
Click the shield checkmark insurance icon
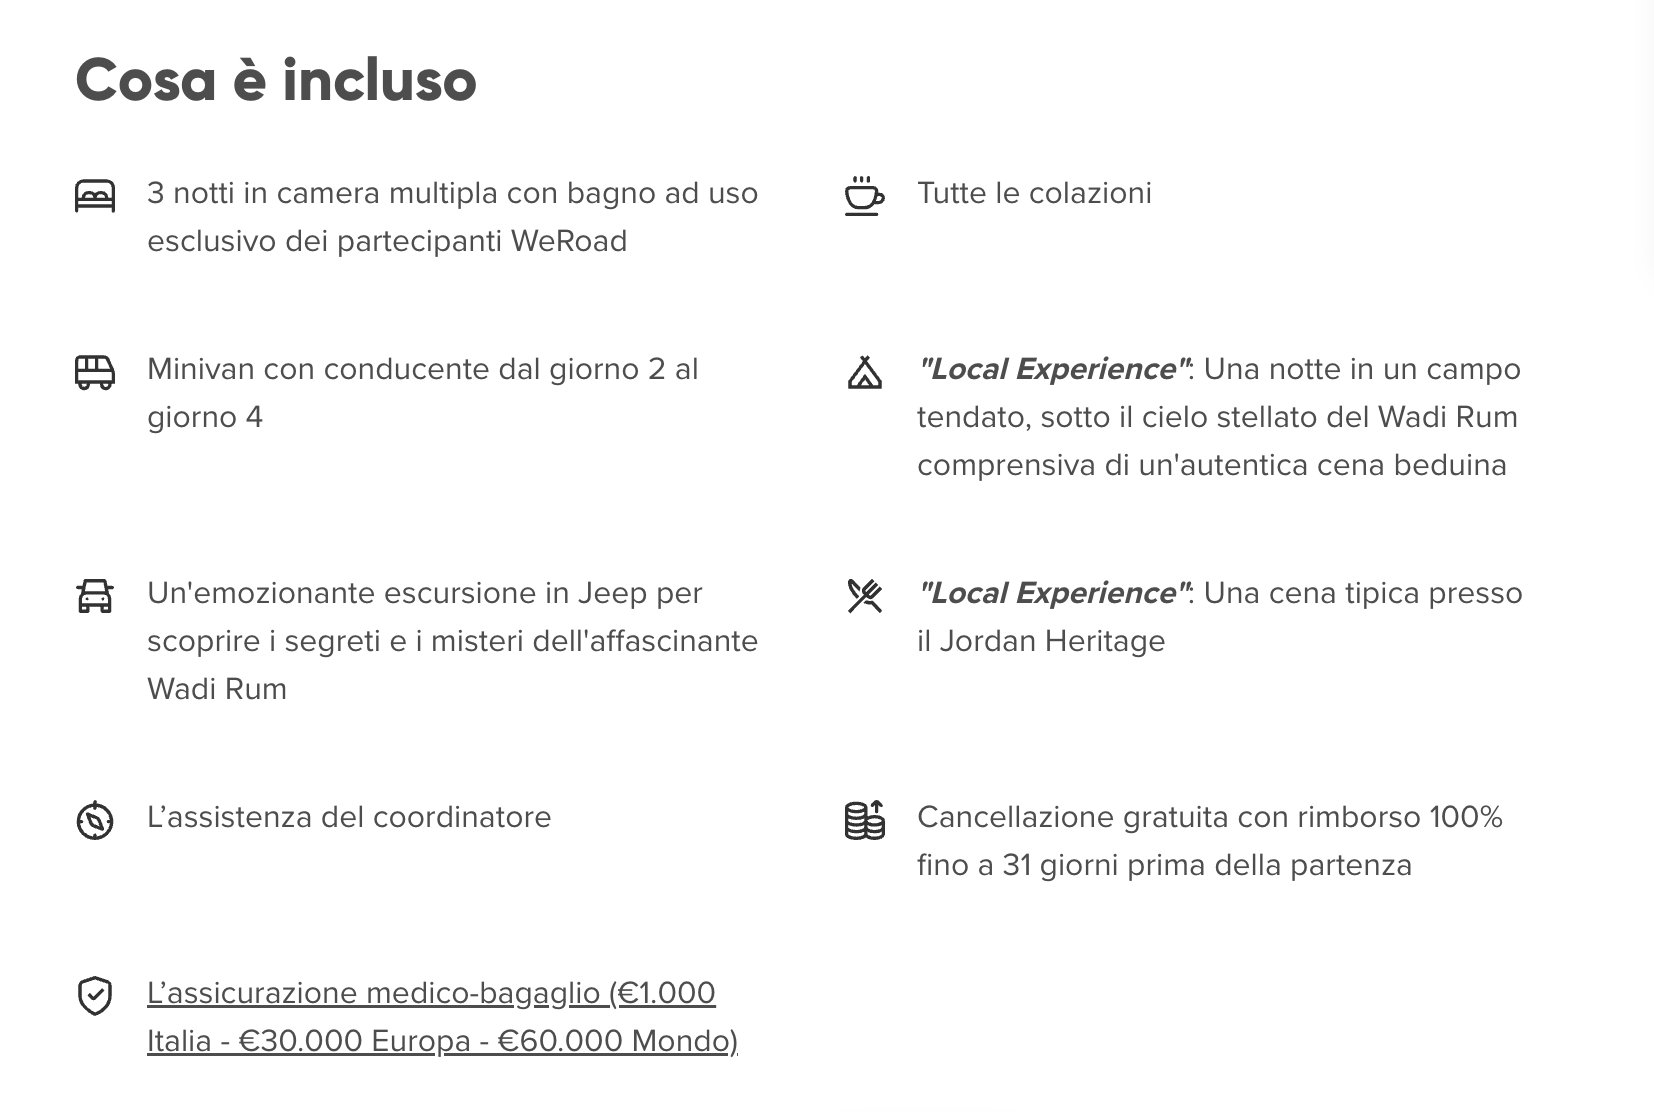click(x=95, y=996)
